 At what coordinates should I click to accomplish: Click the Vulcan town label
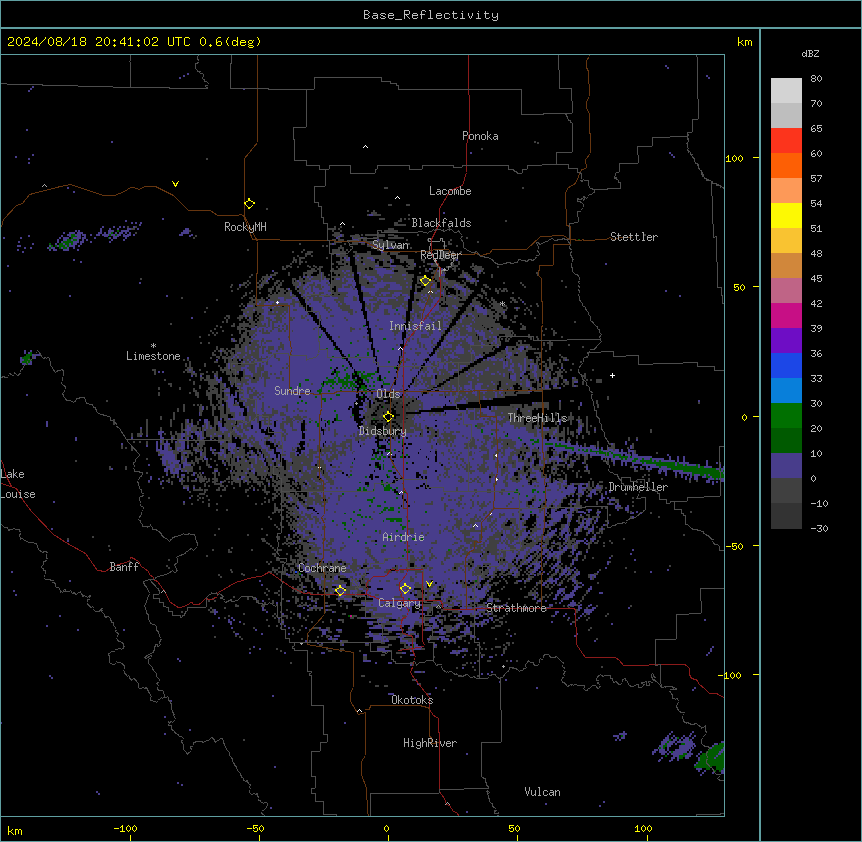[x=543, y=792]
